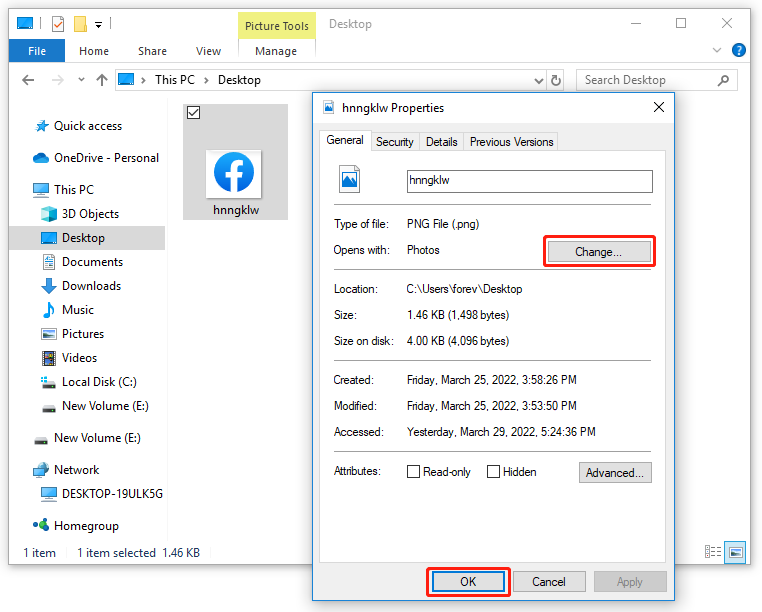Screen dimensions: 762x612
Task: Switch to the Share ribbon tab
Action: pyautogui.click(x=152, y=51)
